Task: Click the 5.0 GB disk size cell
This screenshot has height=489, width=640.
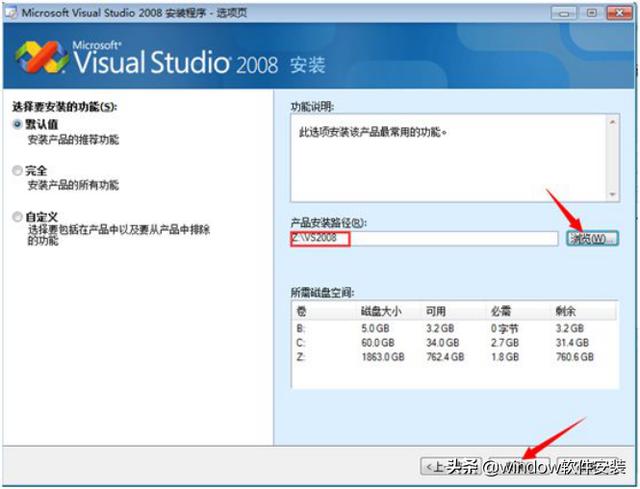Action: [x=375, y=329]
